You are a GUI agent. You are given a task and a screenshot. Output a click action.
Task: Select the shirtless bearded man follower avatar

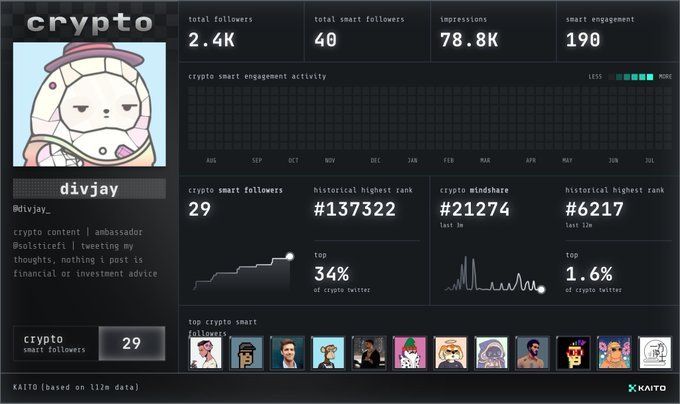coord(532,353)
